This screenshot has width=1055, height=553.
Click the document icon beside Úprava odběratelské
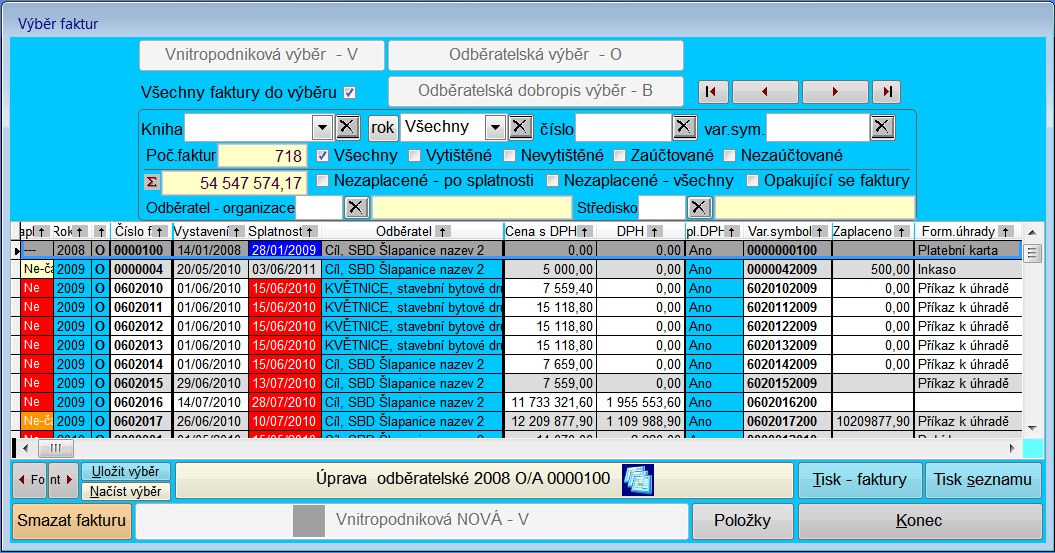tap(636, 480)
